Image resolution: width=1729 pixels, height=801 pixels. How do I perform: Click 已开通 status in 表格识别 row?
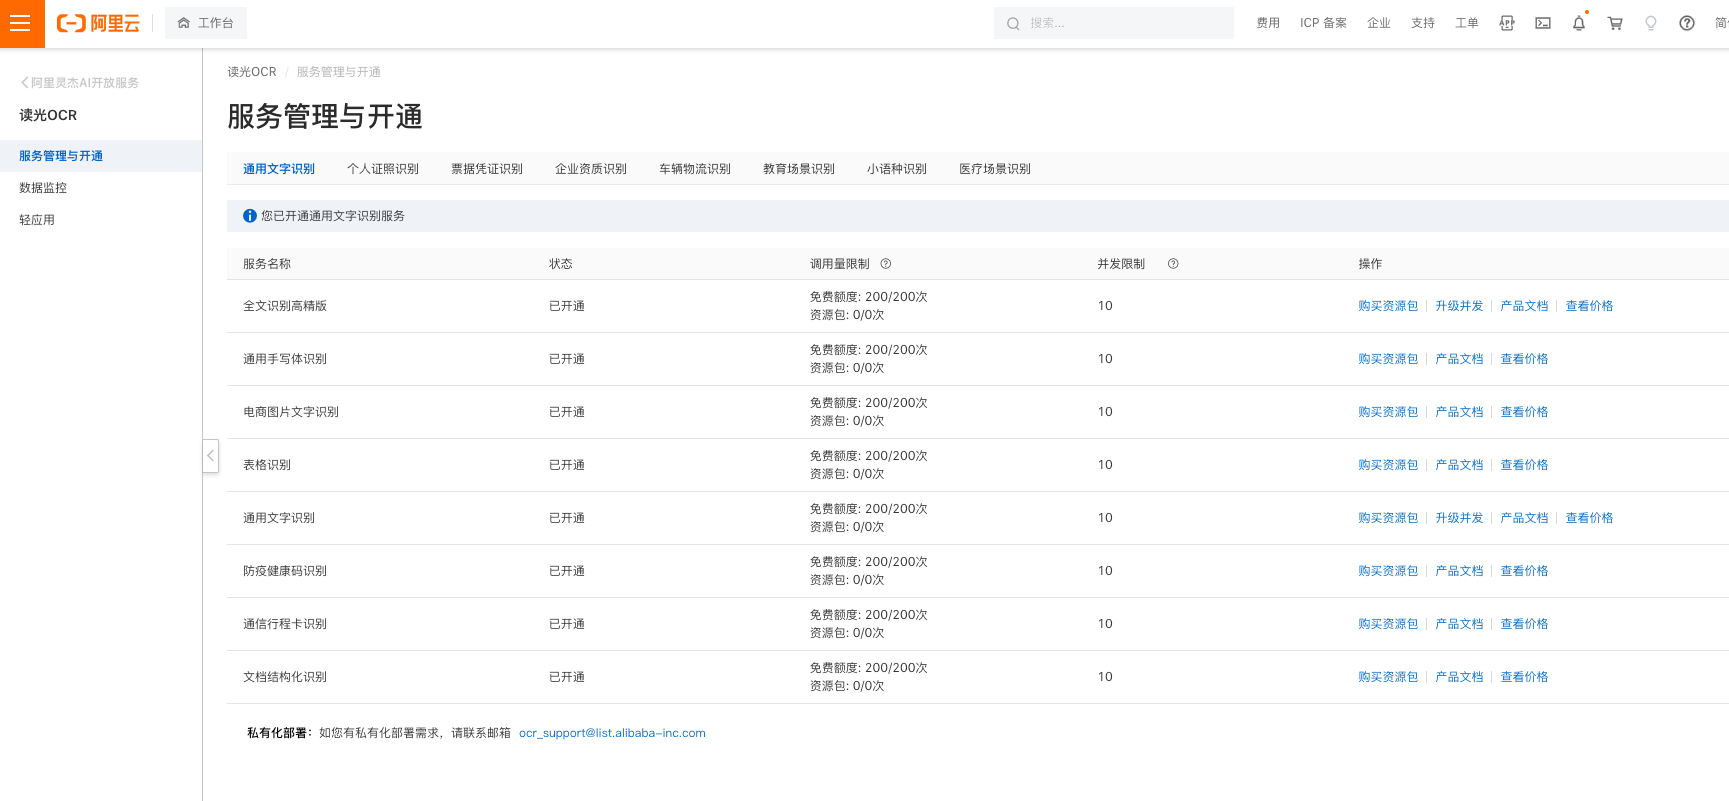click(x=567, y=465)
